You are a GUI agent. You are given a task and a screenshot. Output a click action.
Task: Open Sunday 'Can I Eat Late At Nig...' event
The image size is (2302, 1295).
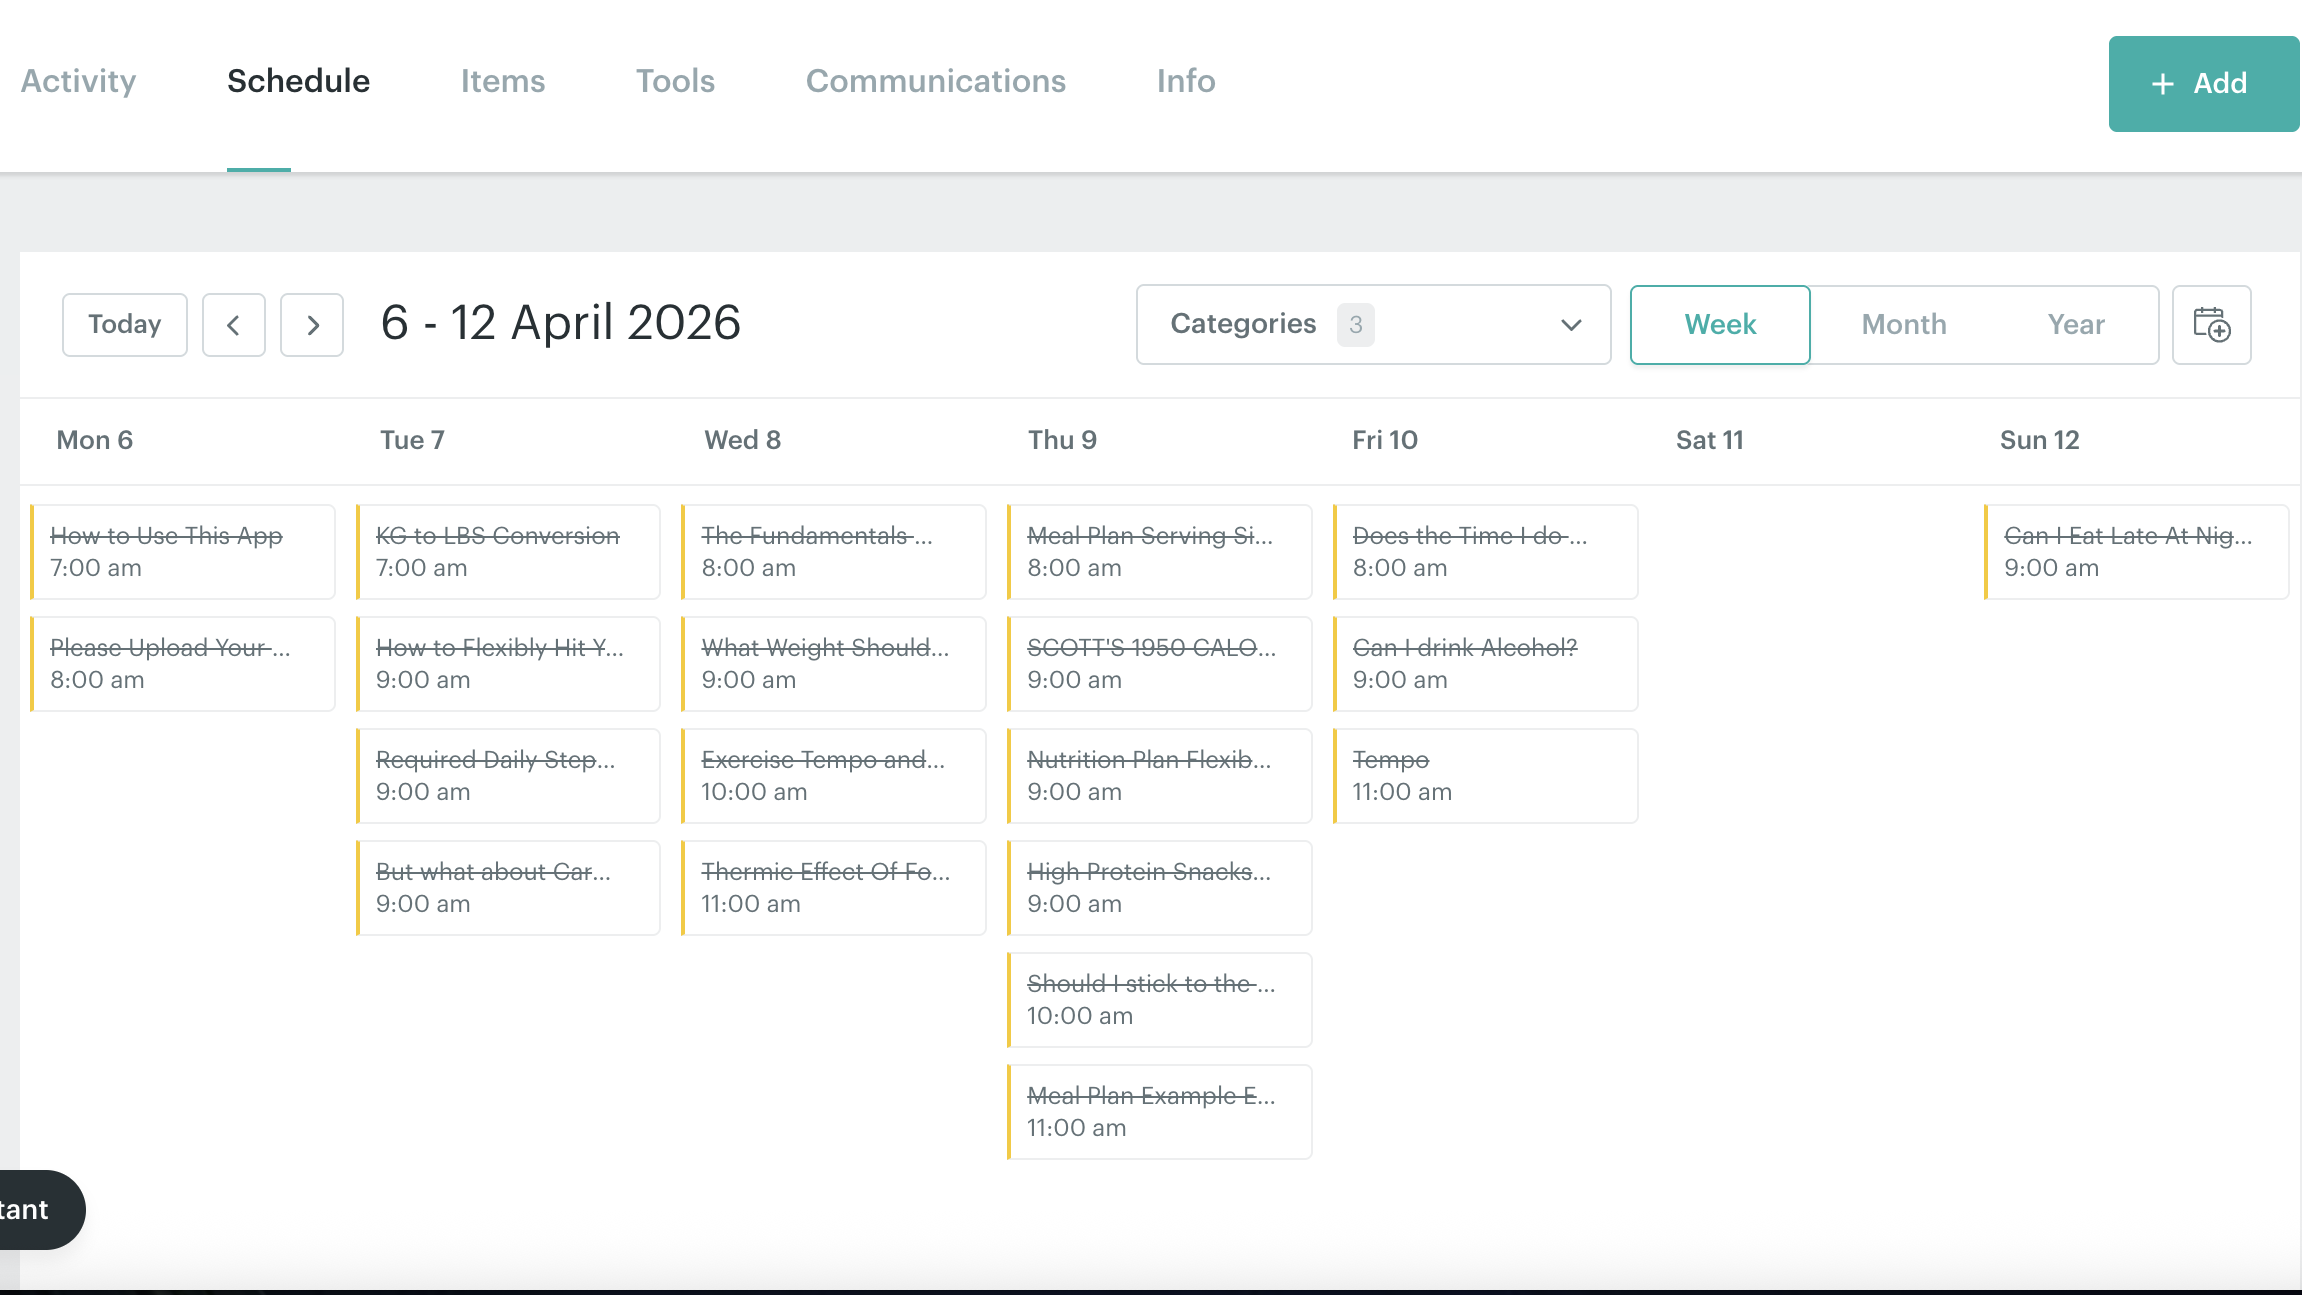[x=2136, y=551]
